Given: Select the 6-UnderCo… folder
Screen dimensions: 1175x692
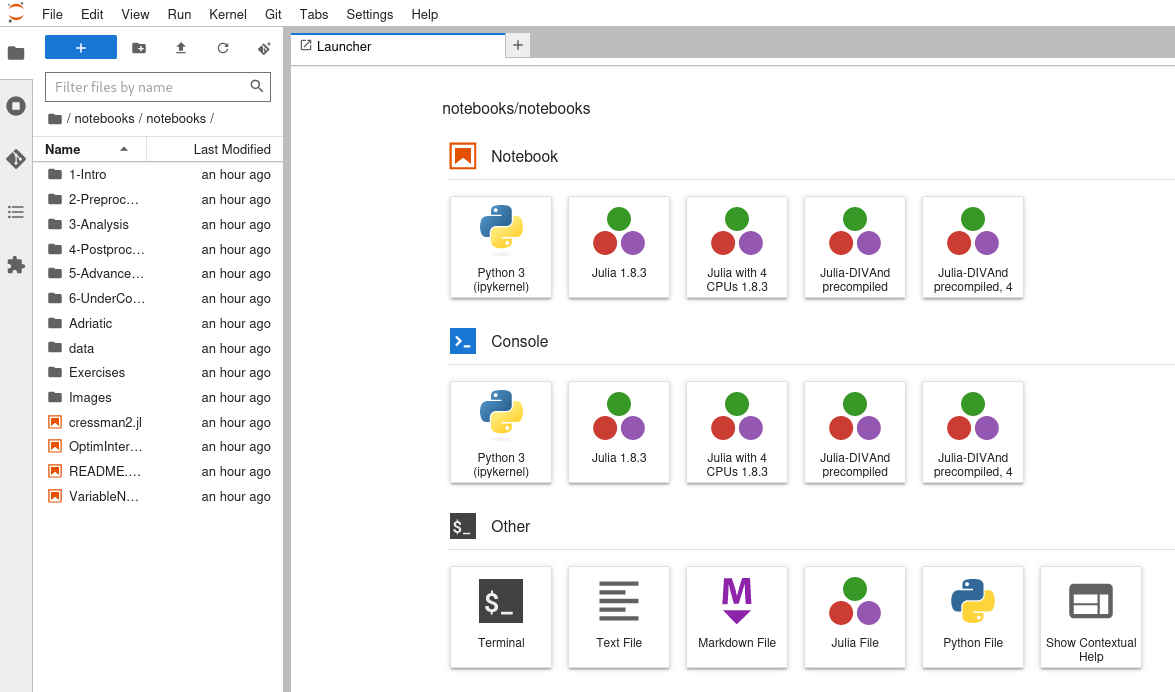Looking at the screenshot, I should pos(158,298).
